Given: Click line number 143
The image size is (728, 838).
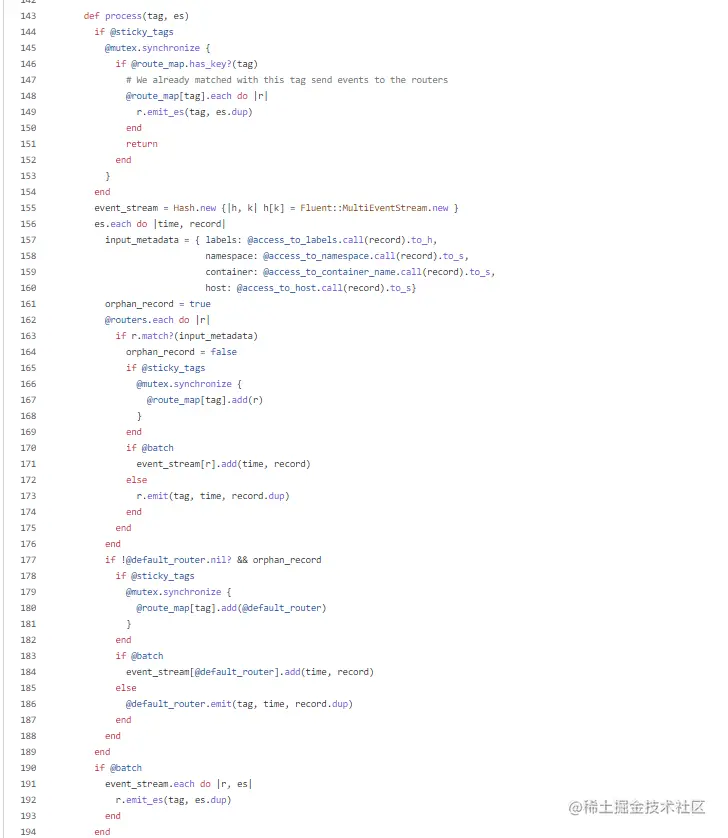Looking at the screenshot, I should coord(28,16).
